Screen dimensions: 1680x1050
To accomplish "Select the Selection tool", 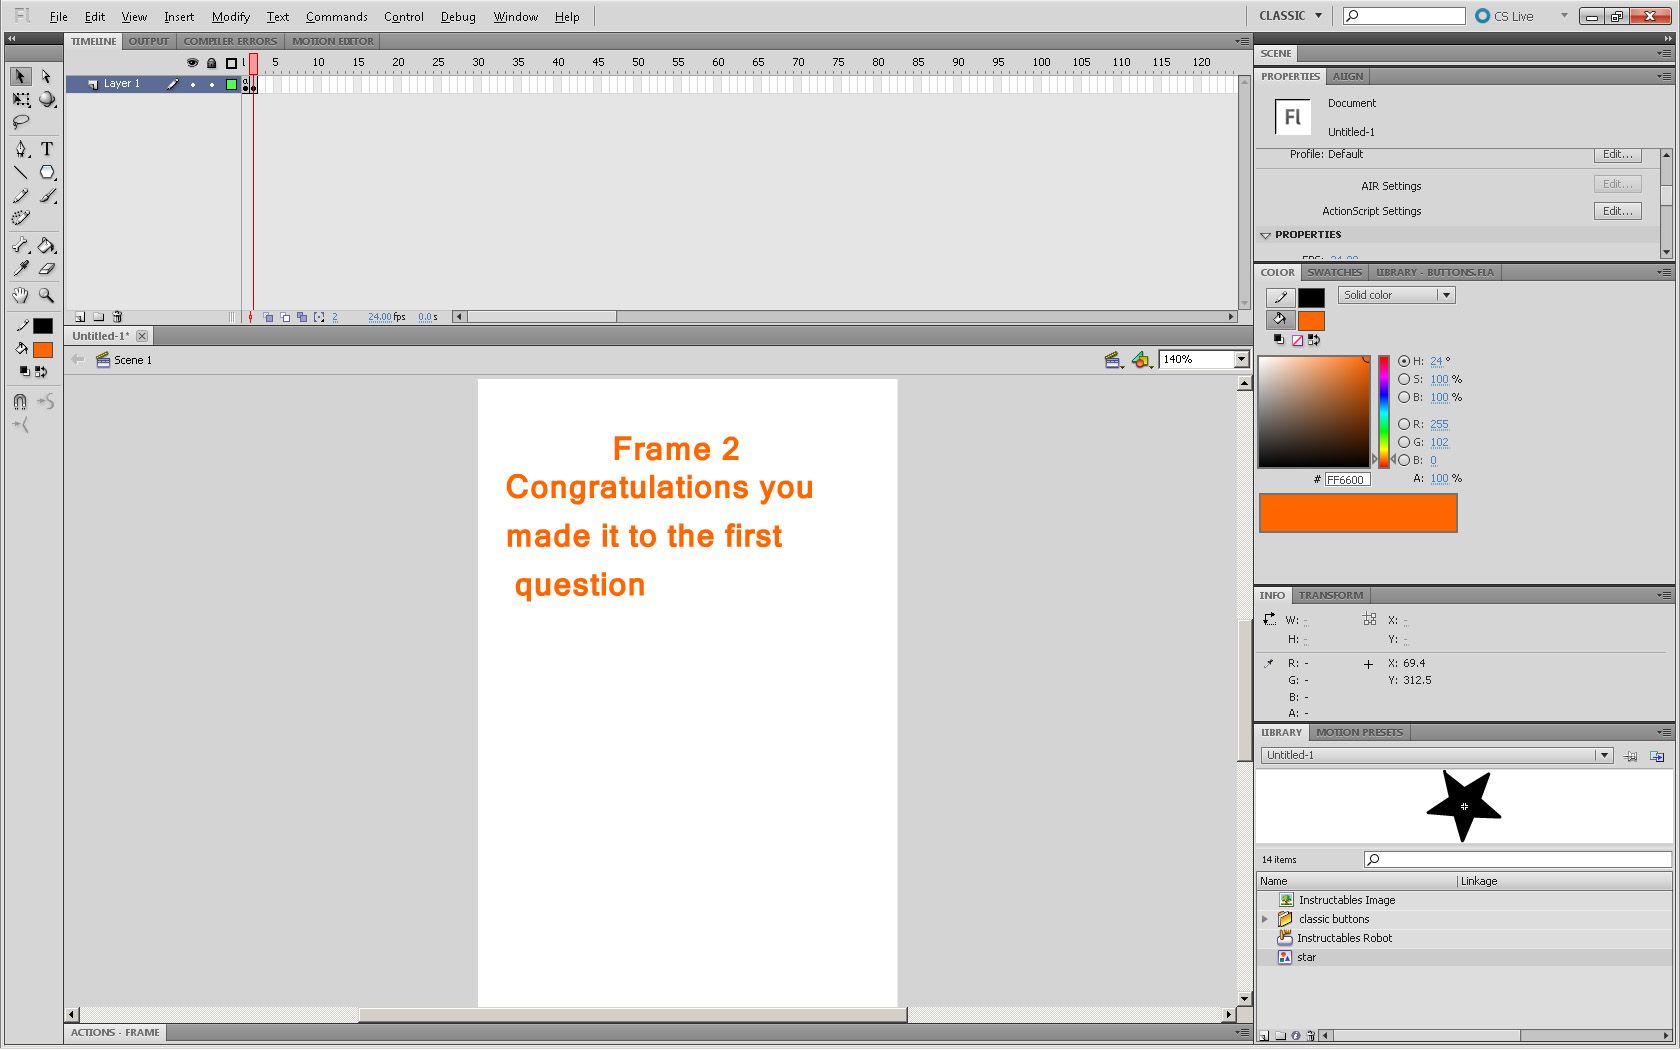I will [20, 76].
